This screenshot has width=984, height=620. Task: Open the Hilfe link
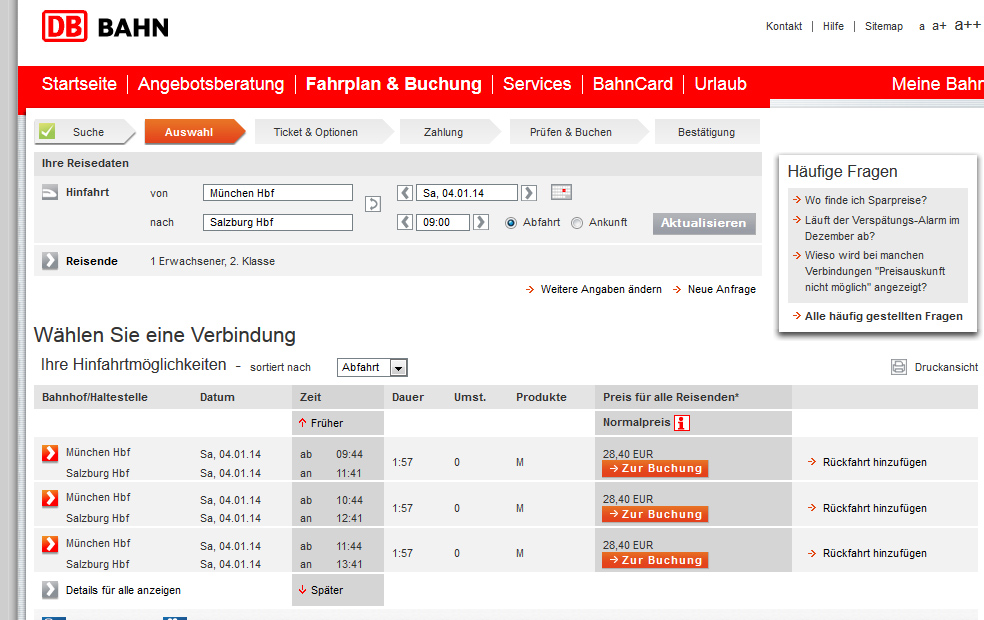pyautogui.click(x=833, y=26)
